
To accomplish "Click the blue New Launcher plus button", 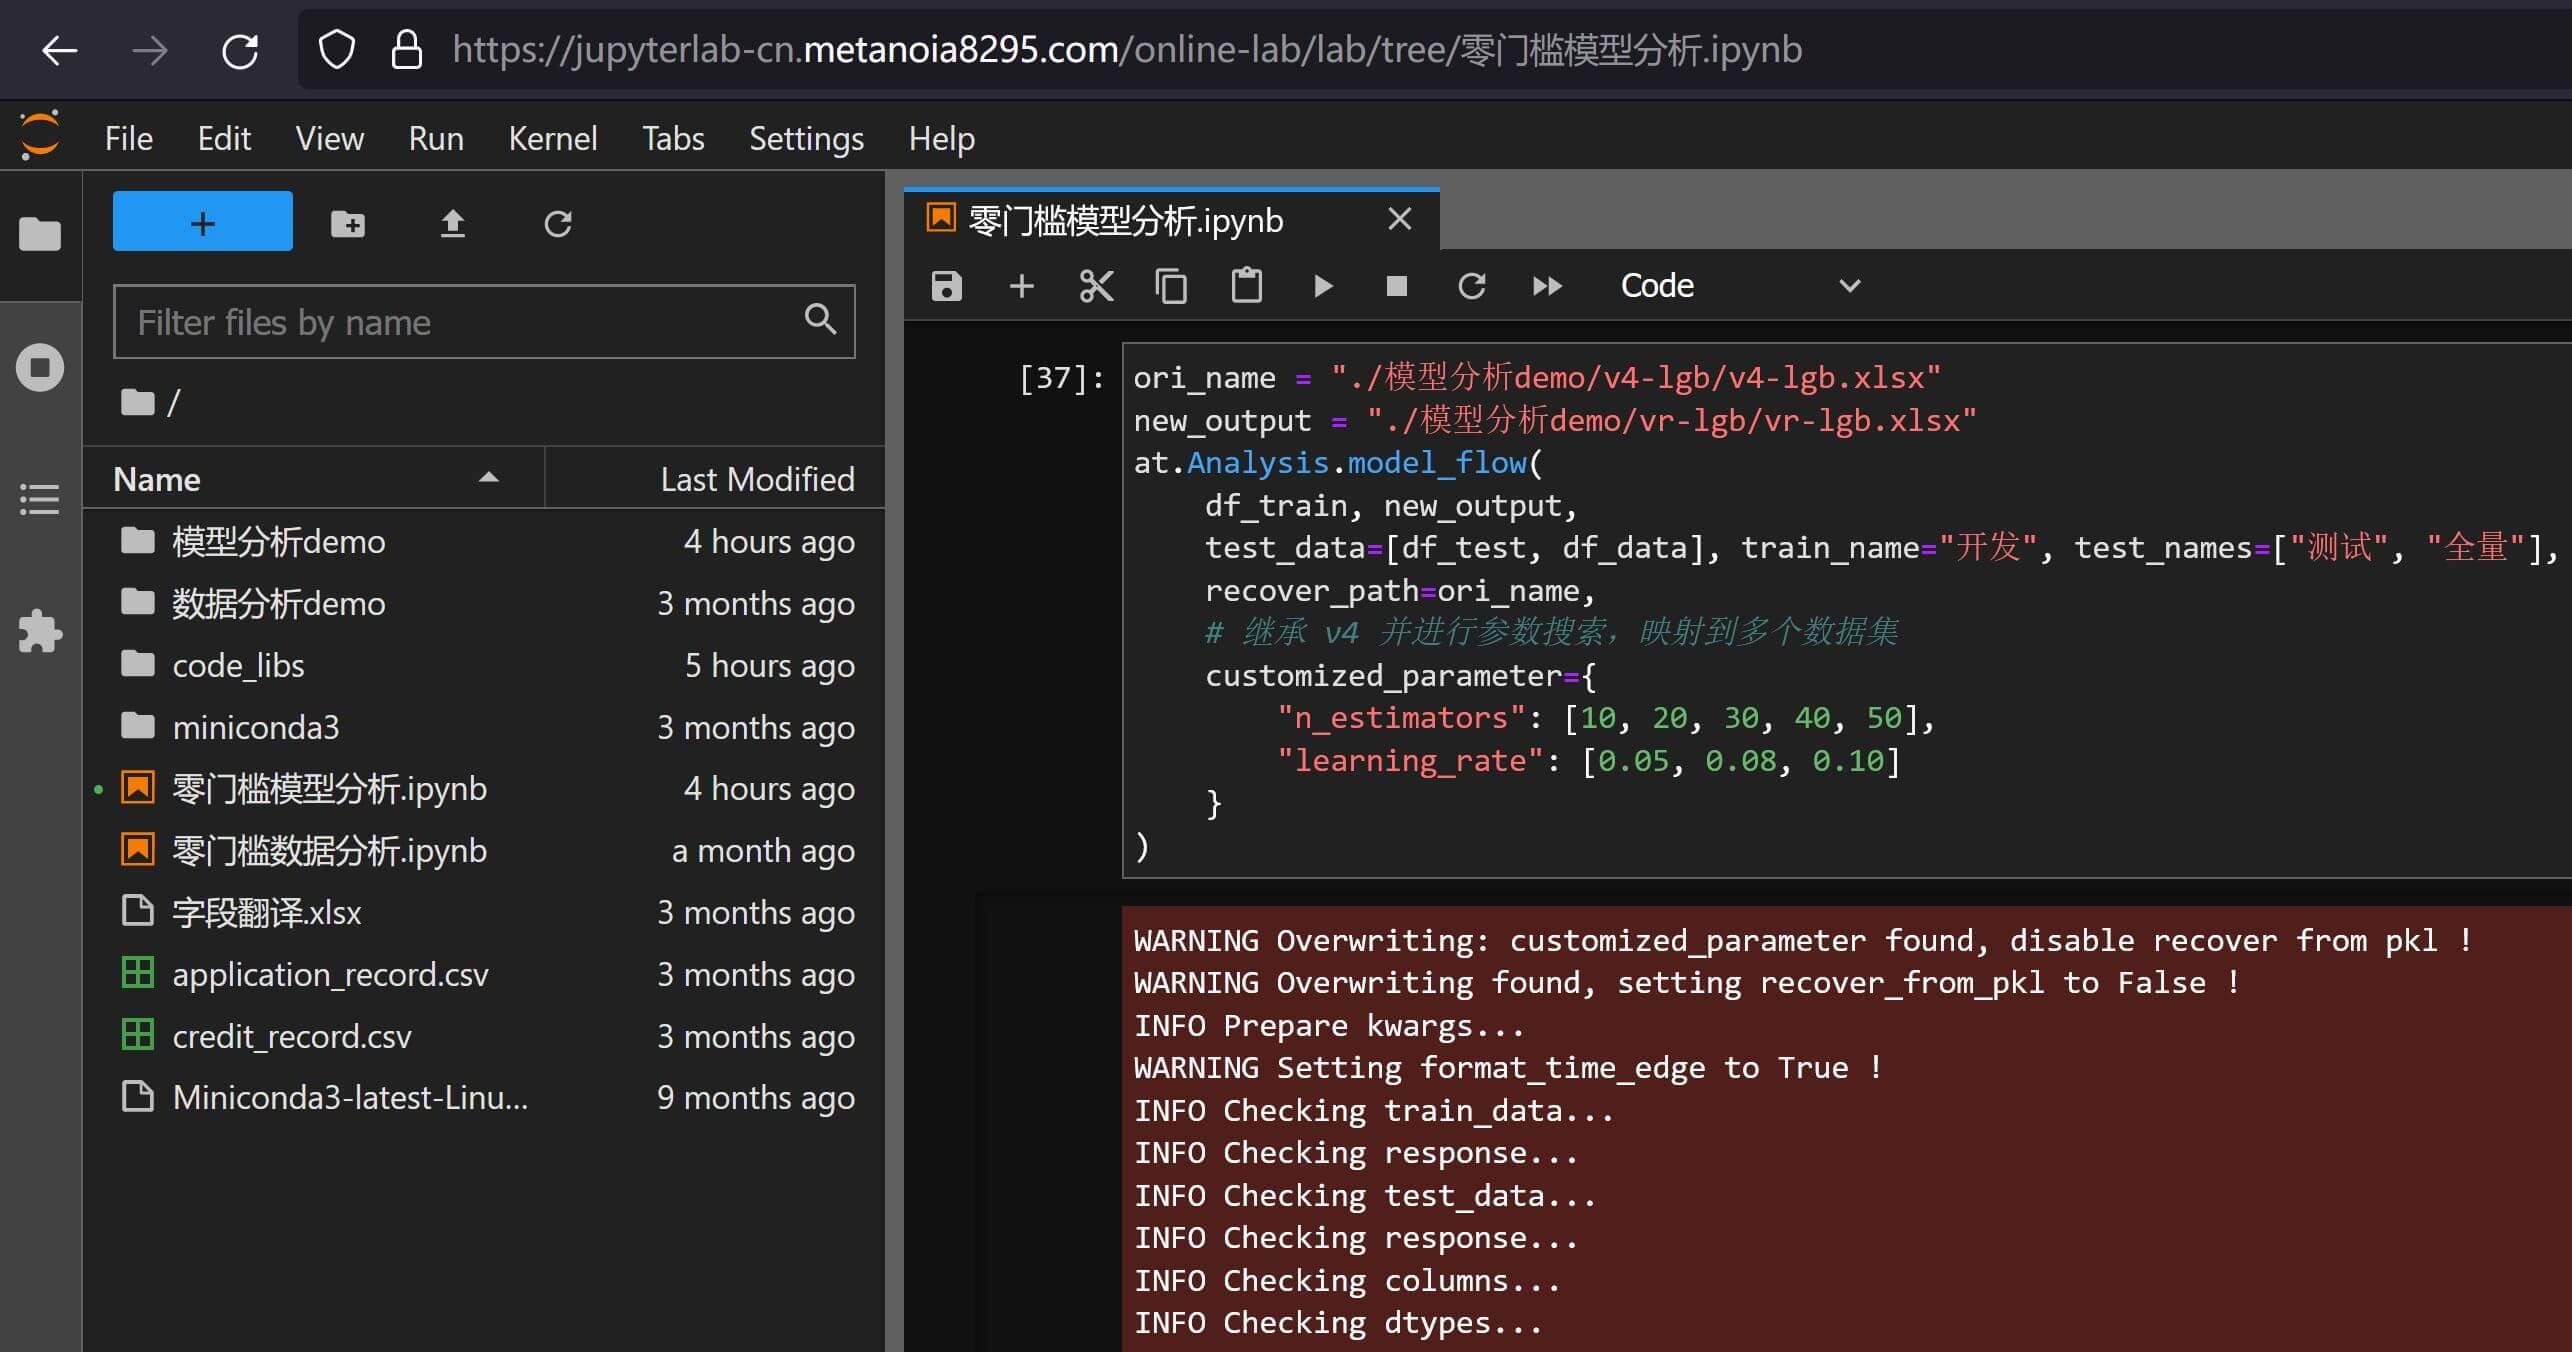I will 203,221.
